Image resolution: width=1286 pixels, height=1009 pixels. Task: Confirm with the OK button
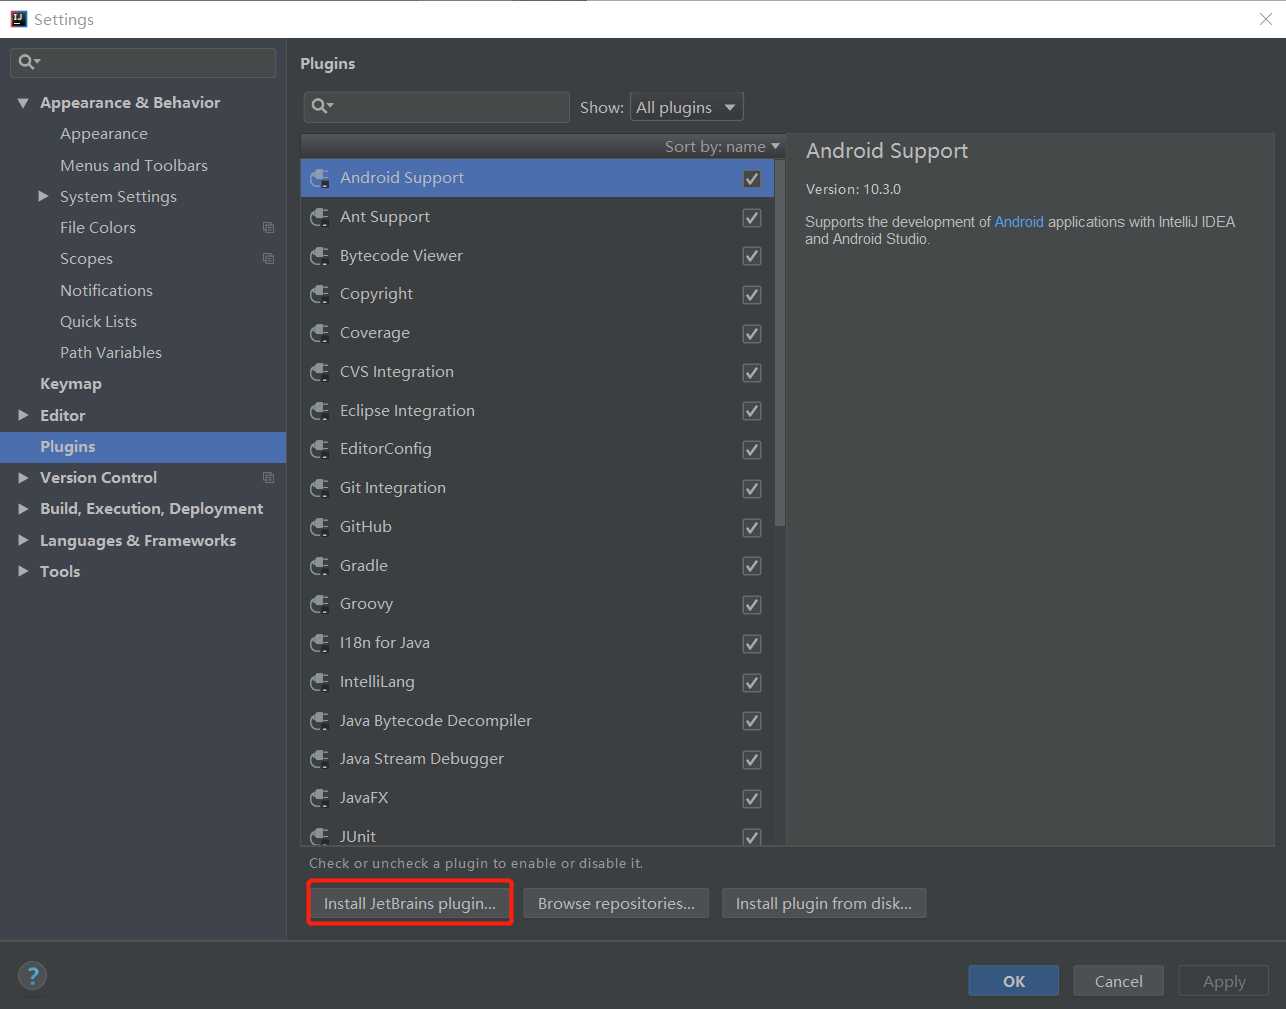1014,981
